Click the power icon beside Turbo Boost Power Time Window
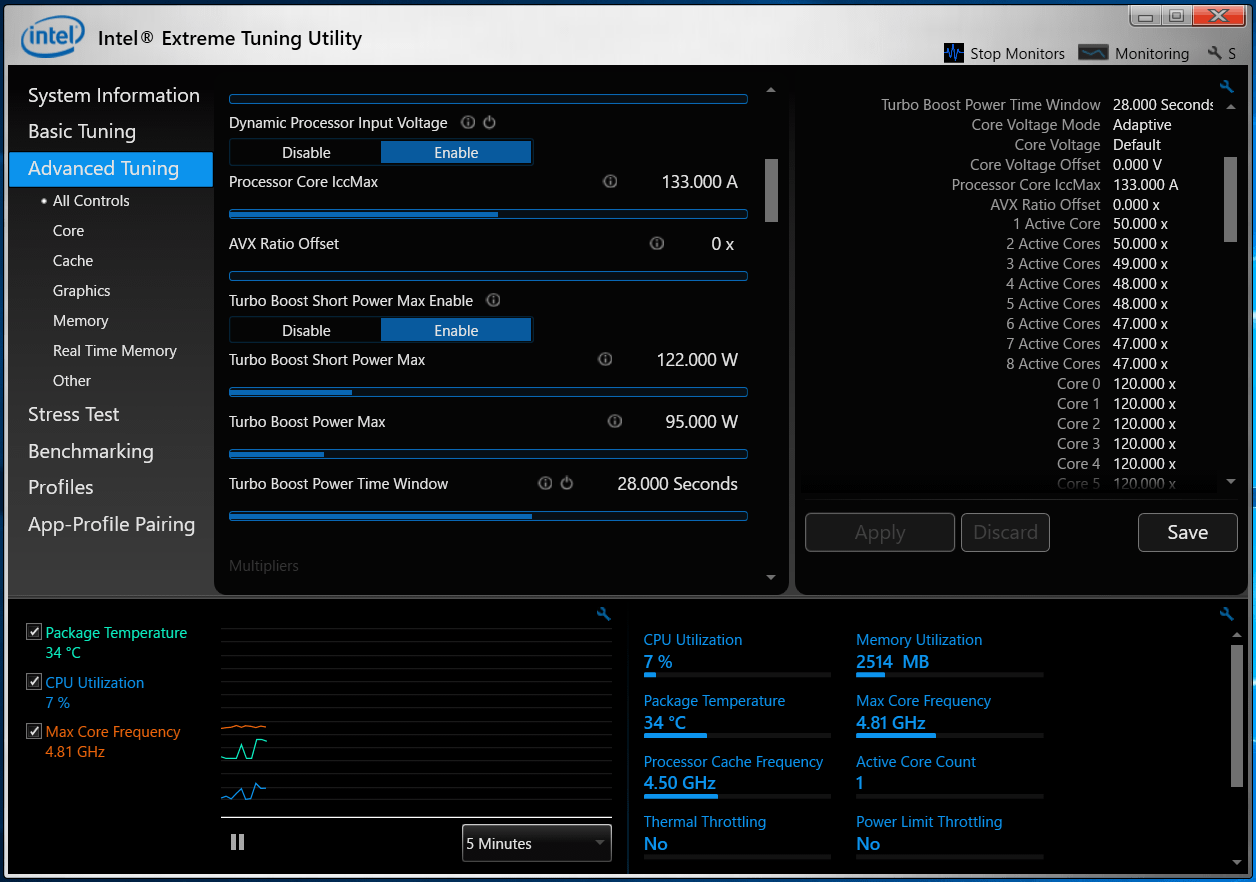Image resolution: width=1256 pixels, height=882 pixels. click(567, 483)
